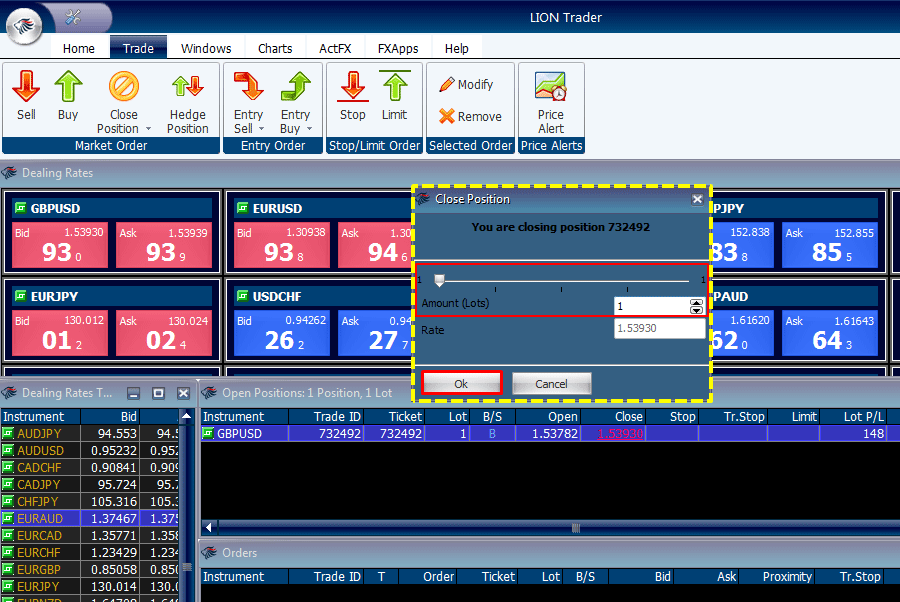This screenshot has height=602, width=900.
Task: Open the Price Alert tool
Action: (x=550, y=102)
